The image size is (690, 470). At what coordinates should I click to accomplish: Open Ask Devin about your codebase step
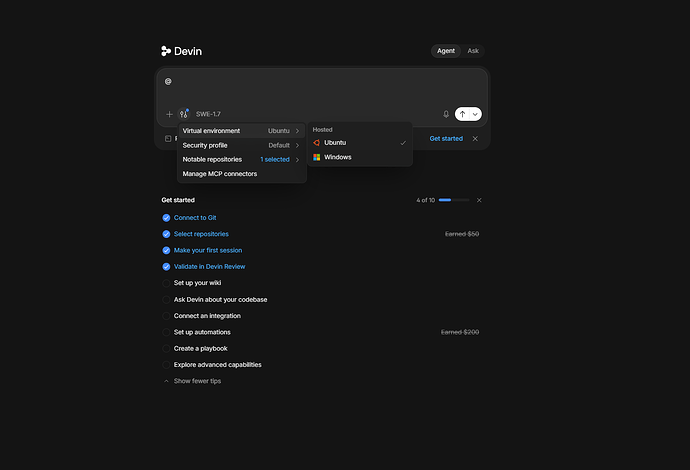click(220, 300)
